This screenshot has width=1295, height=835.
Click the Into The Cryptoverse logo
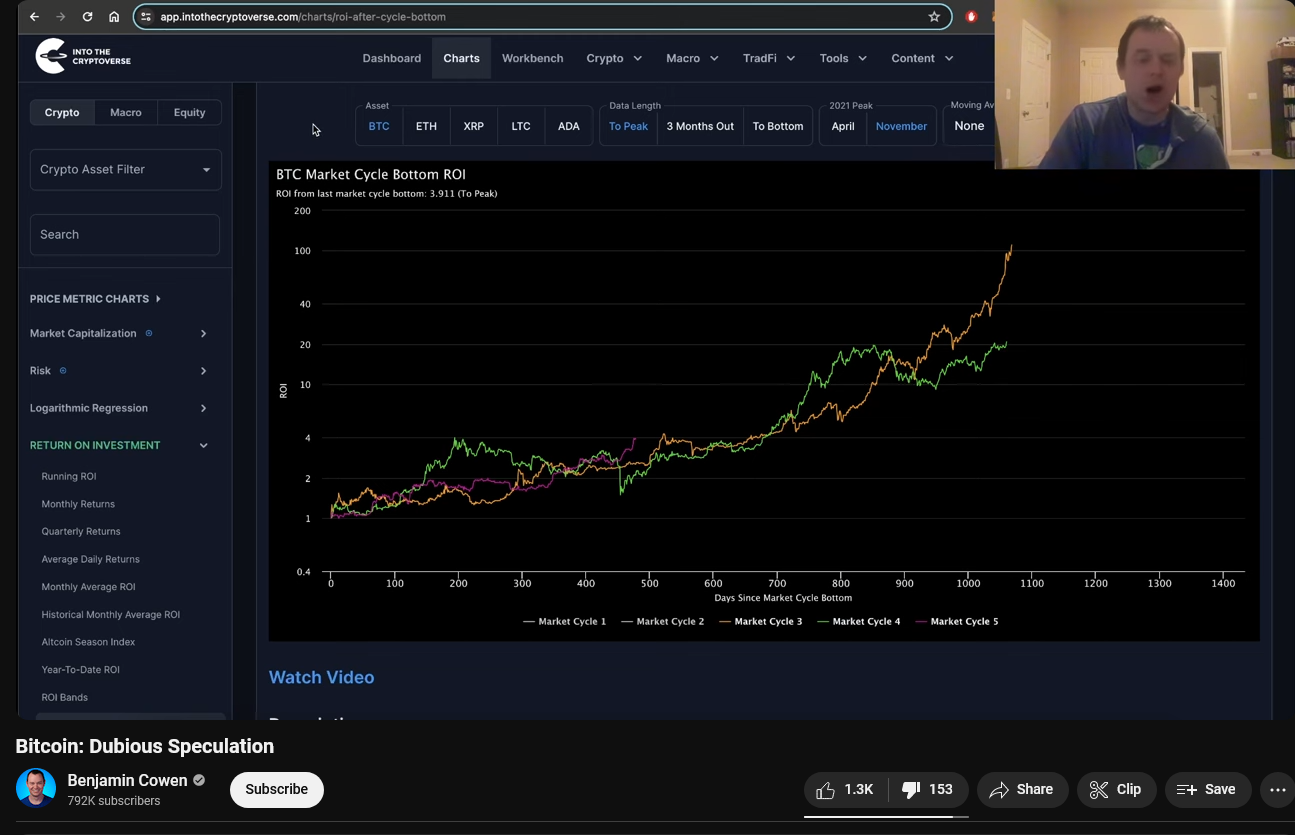click(x=83, y=57)
